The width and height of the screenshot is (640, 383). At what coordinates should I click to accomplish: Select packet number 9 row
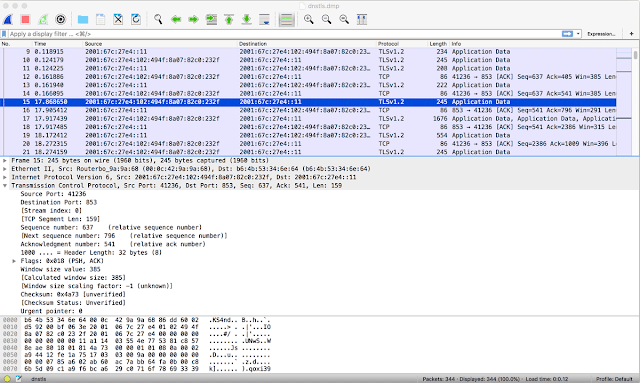click(309, 51)
